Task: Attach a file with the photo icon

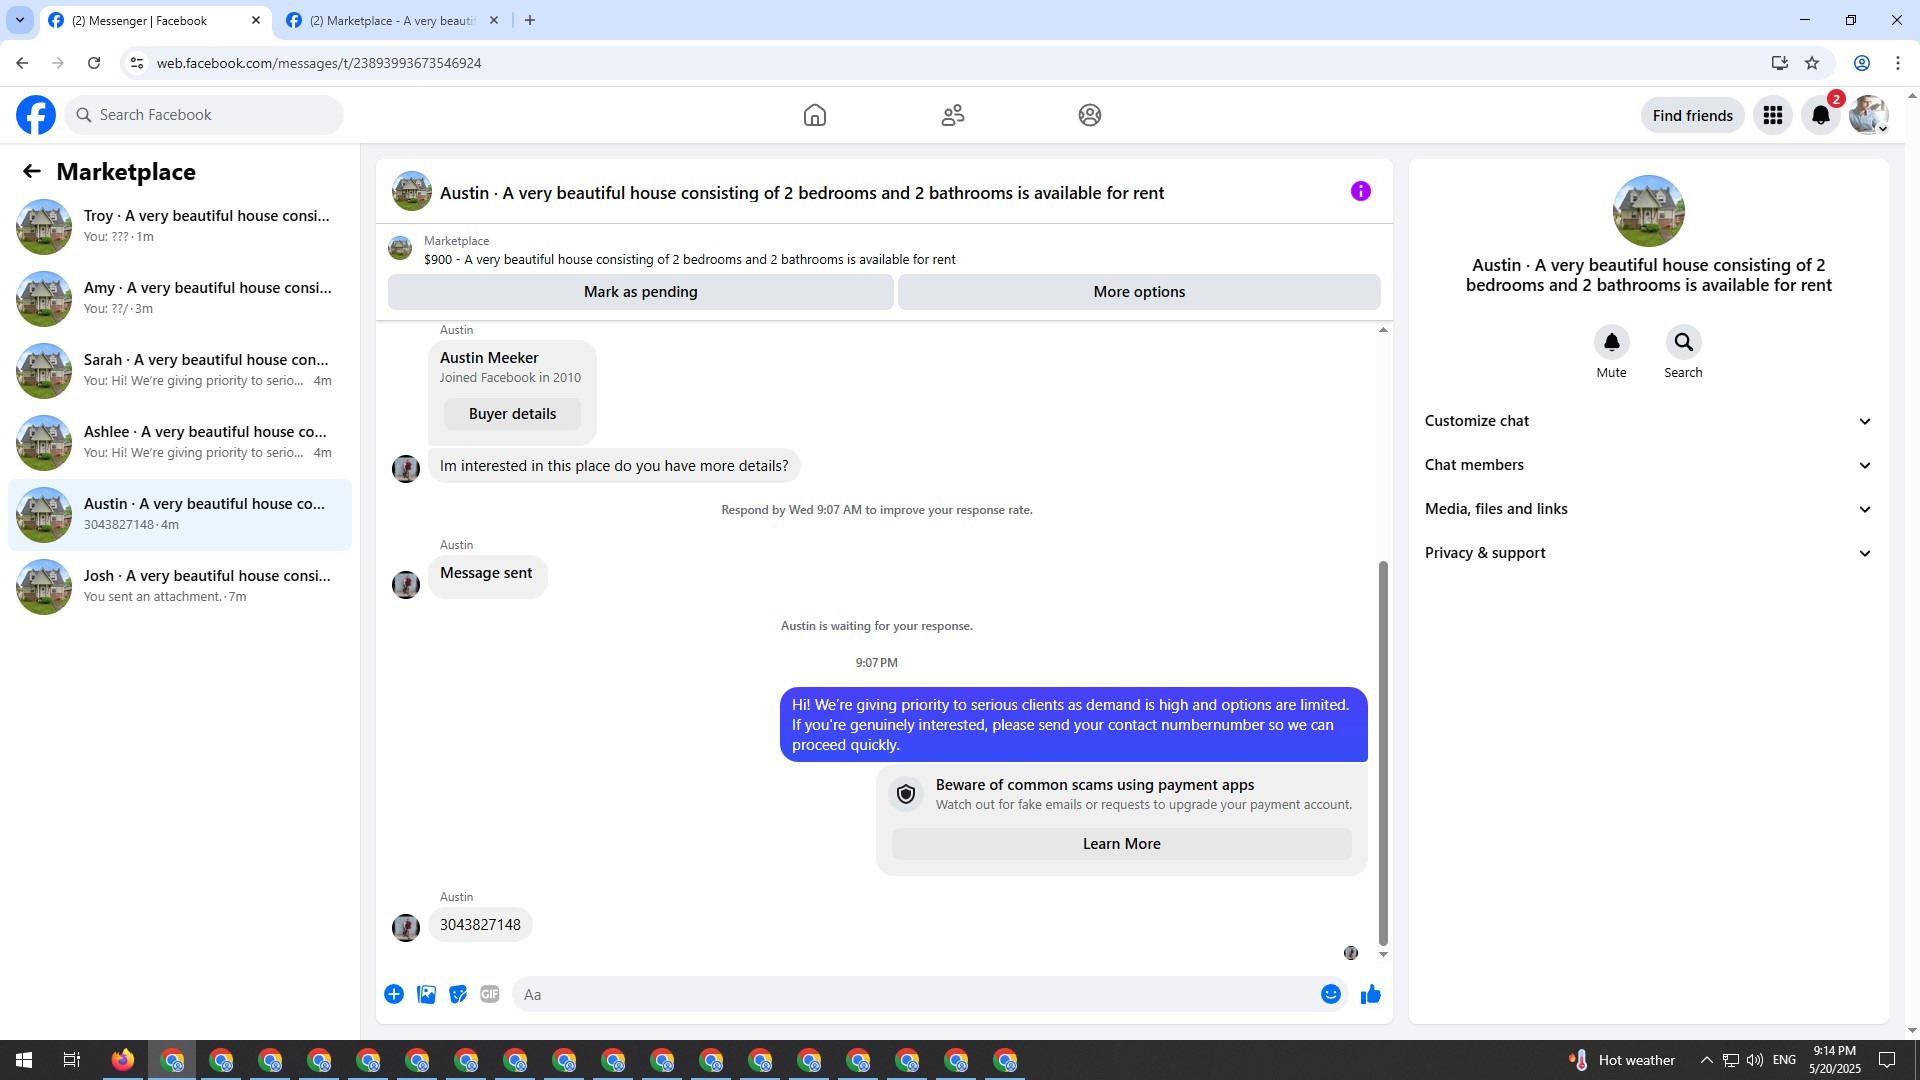Action: click(x=426, y=994)
